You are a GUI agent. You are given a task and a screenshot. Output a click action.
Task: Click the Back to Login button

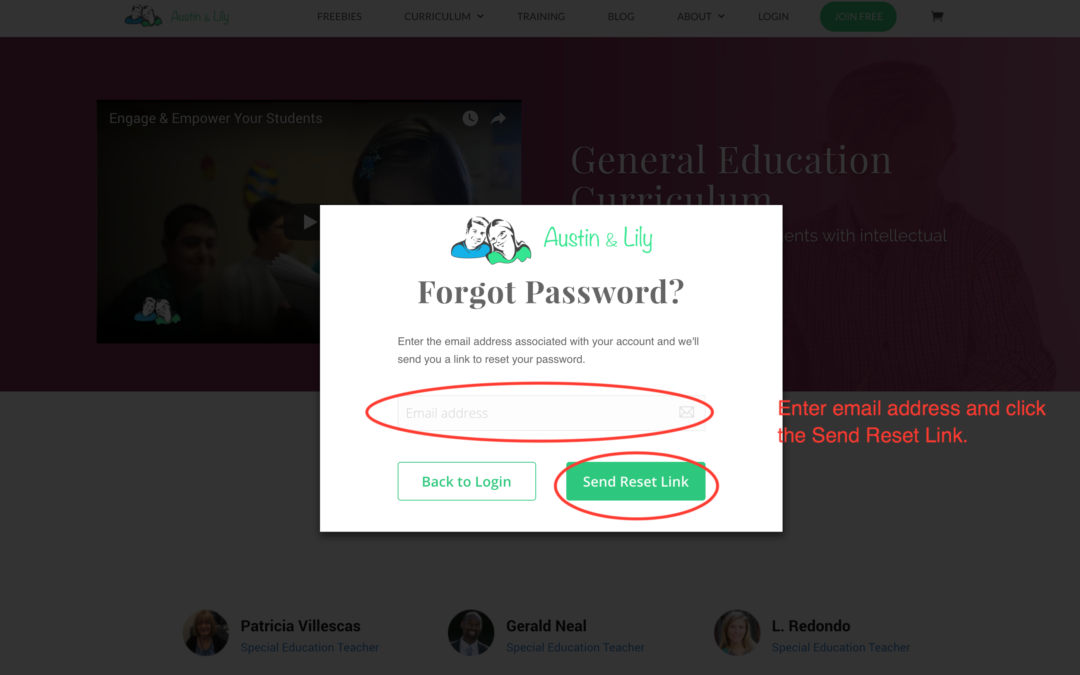point(466,481)
